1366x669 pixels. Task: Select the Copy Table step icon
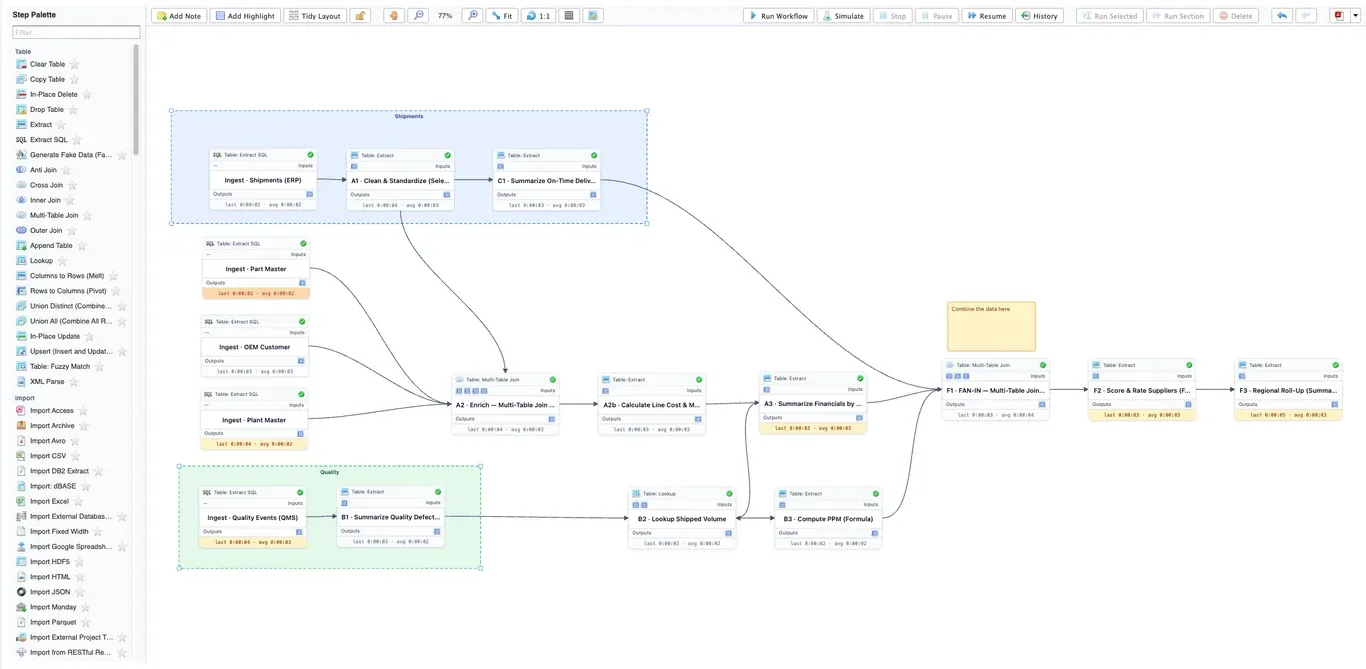(21, 79)
